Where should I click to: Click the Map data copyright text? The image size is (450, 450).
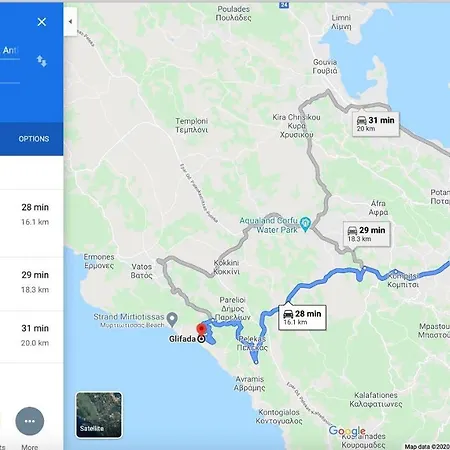pyautogui.click(x=427, y=446)
